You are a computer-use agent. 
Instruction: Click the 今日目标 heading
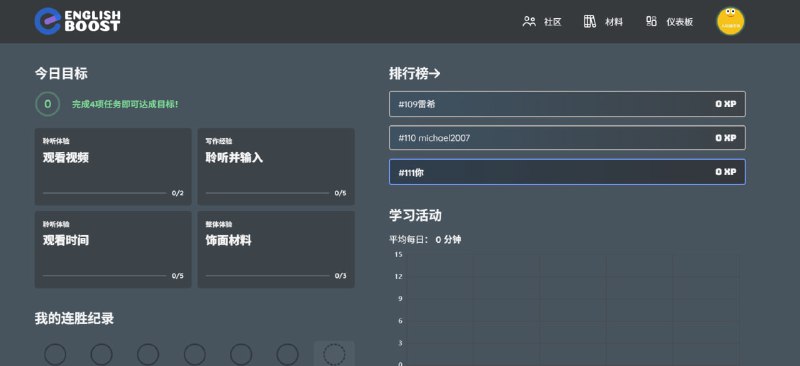[x=61, y=74]
